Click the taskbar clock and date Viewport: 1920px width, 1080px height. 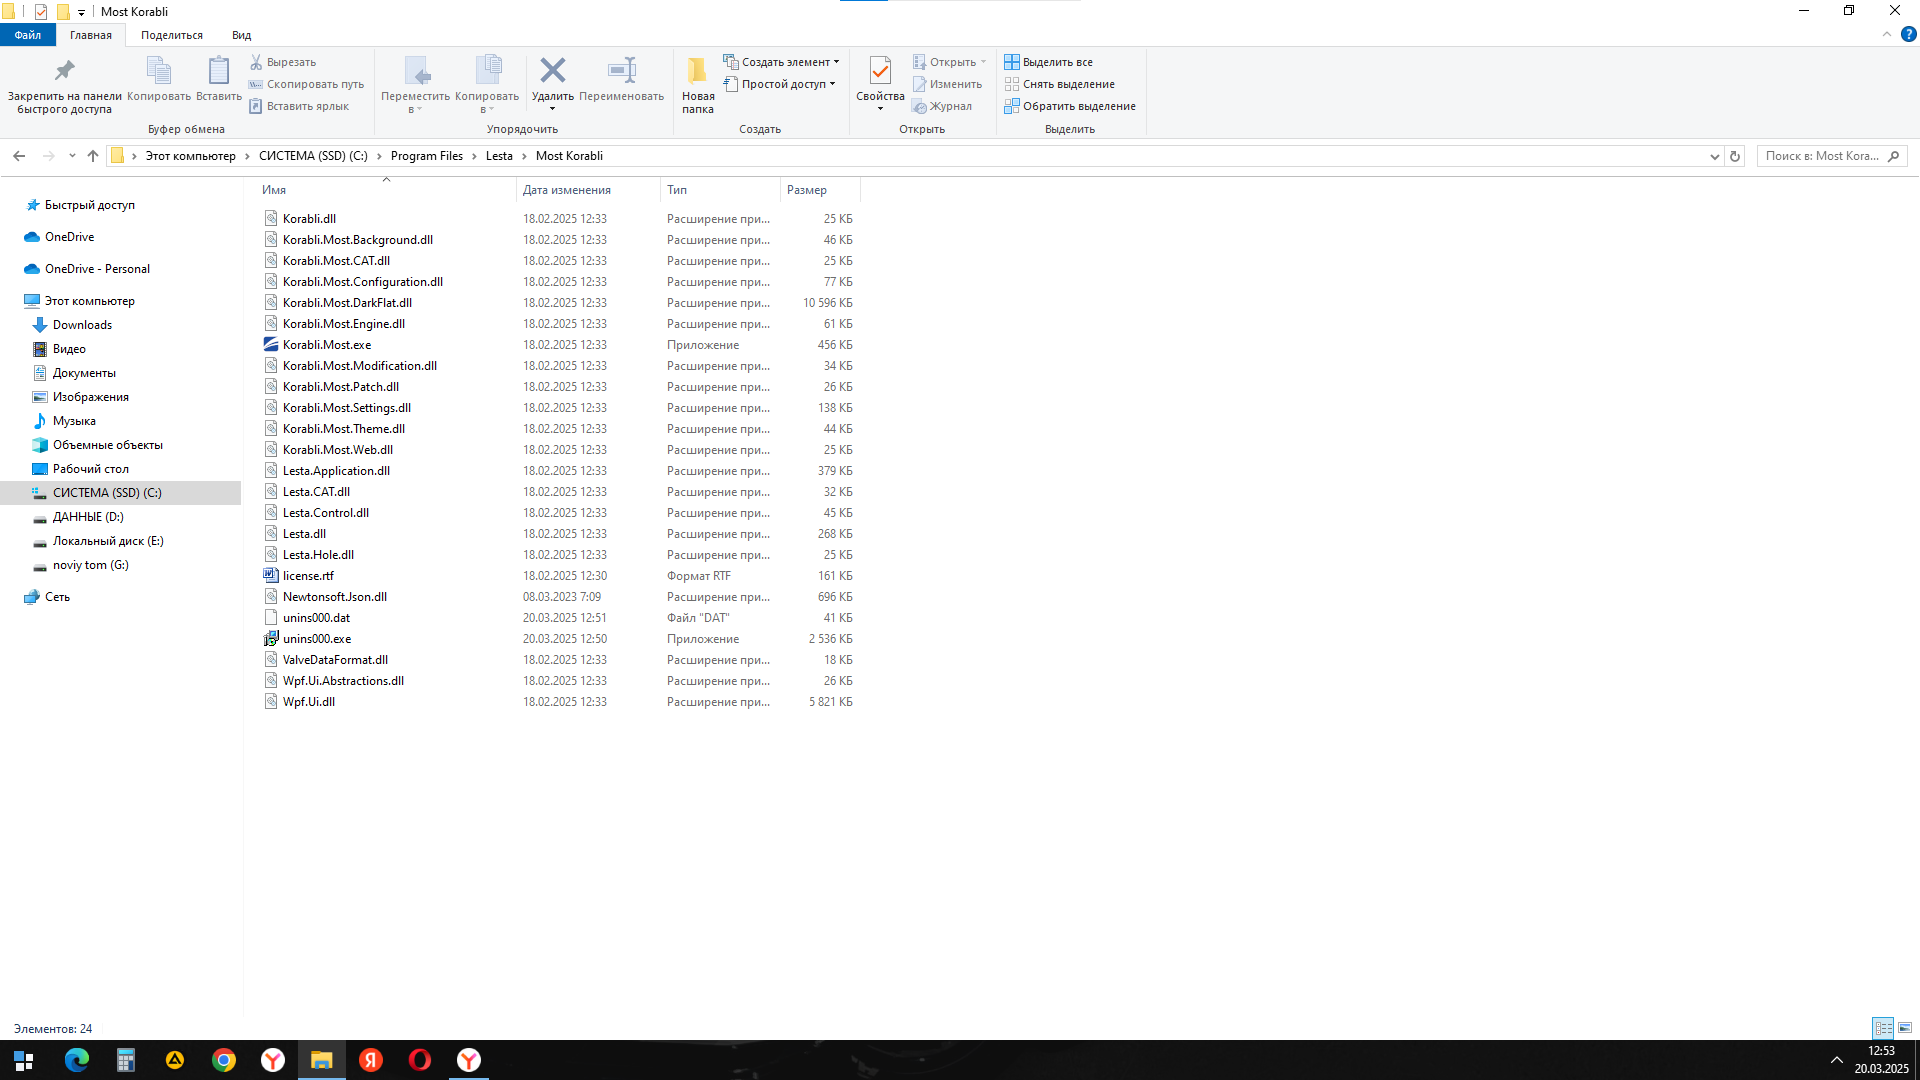pos(1881,1060)
